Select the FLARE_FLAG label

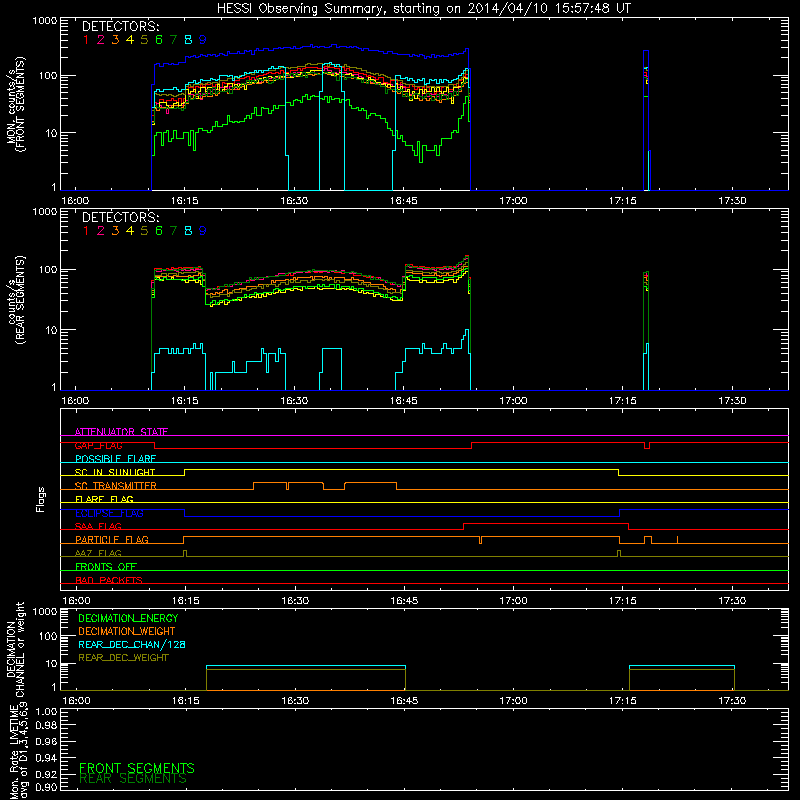[104, 499]
